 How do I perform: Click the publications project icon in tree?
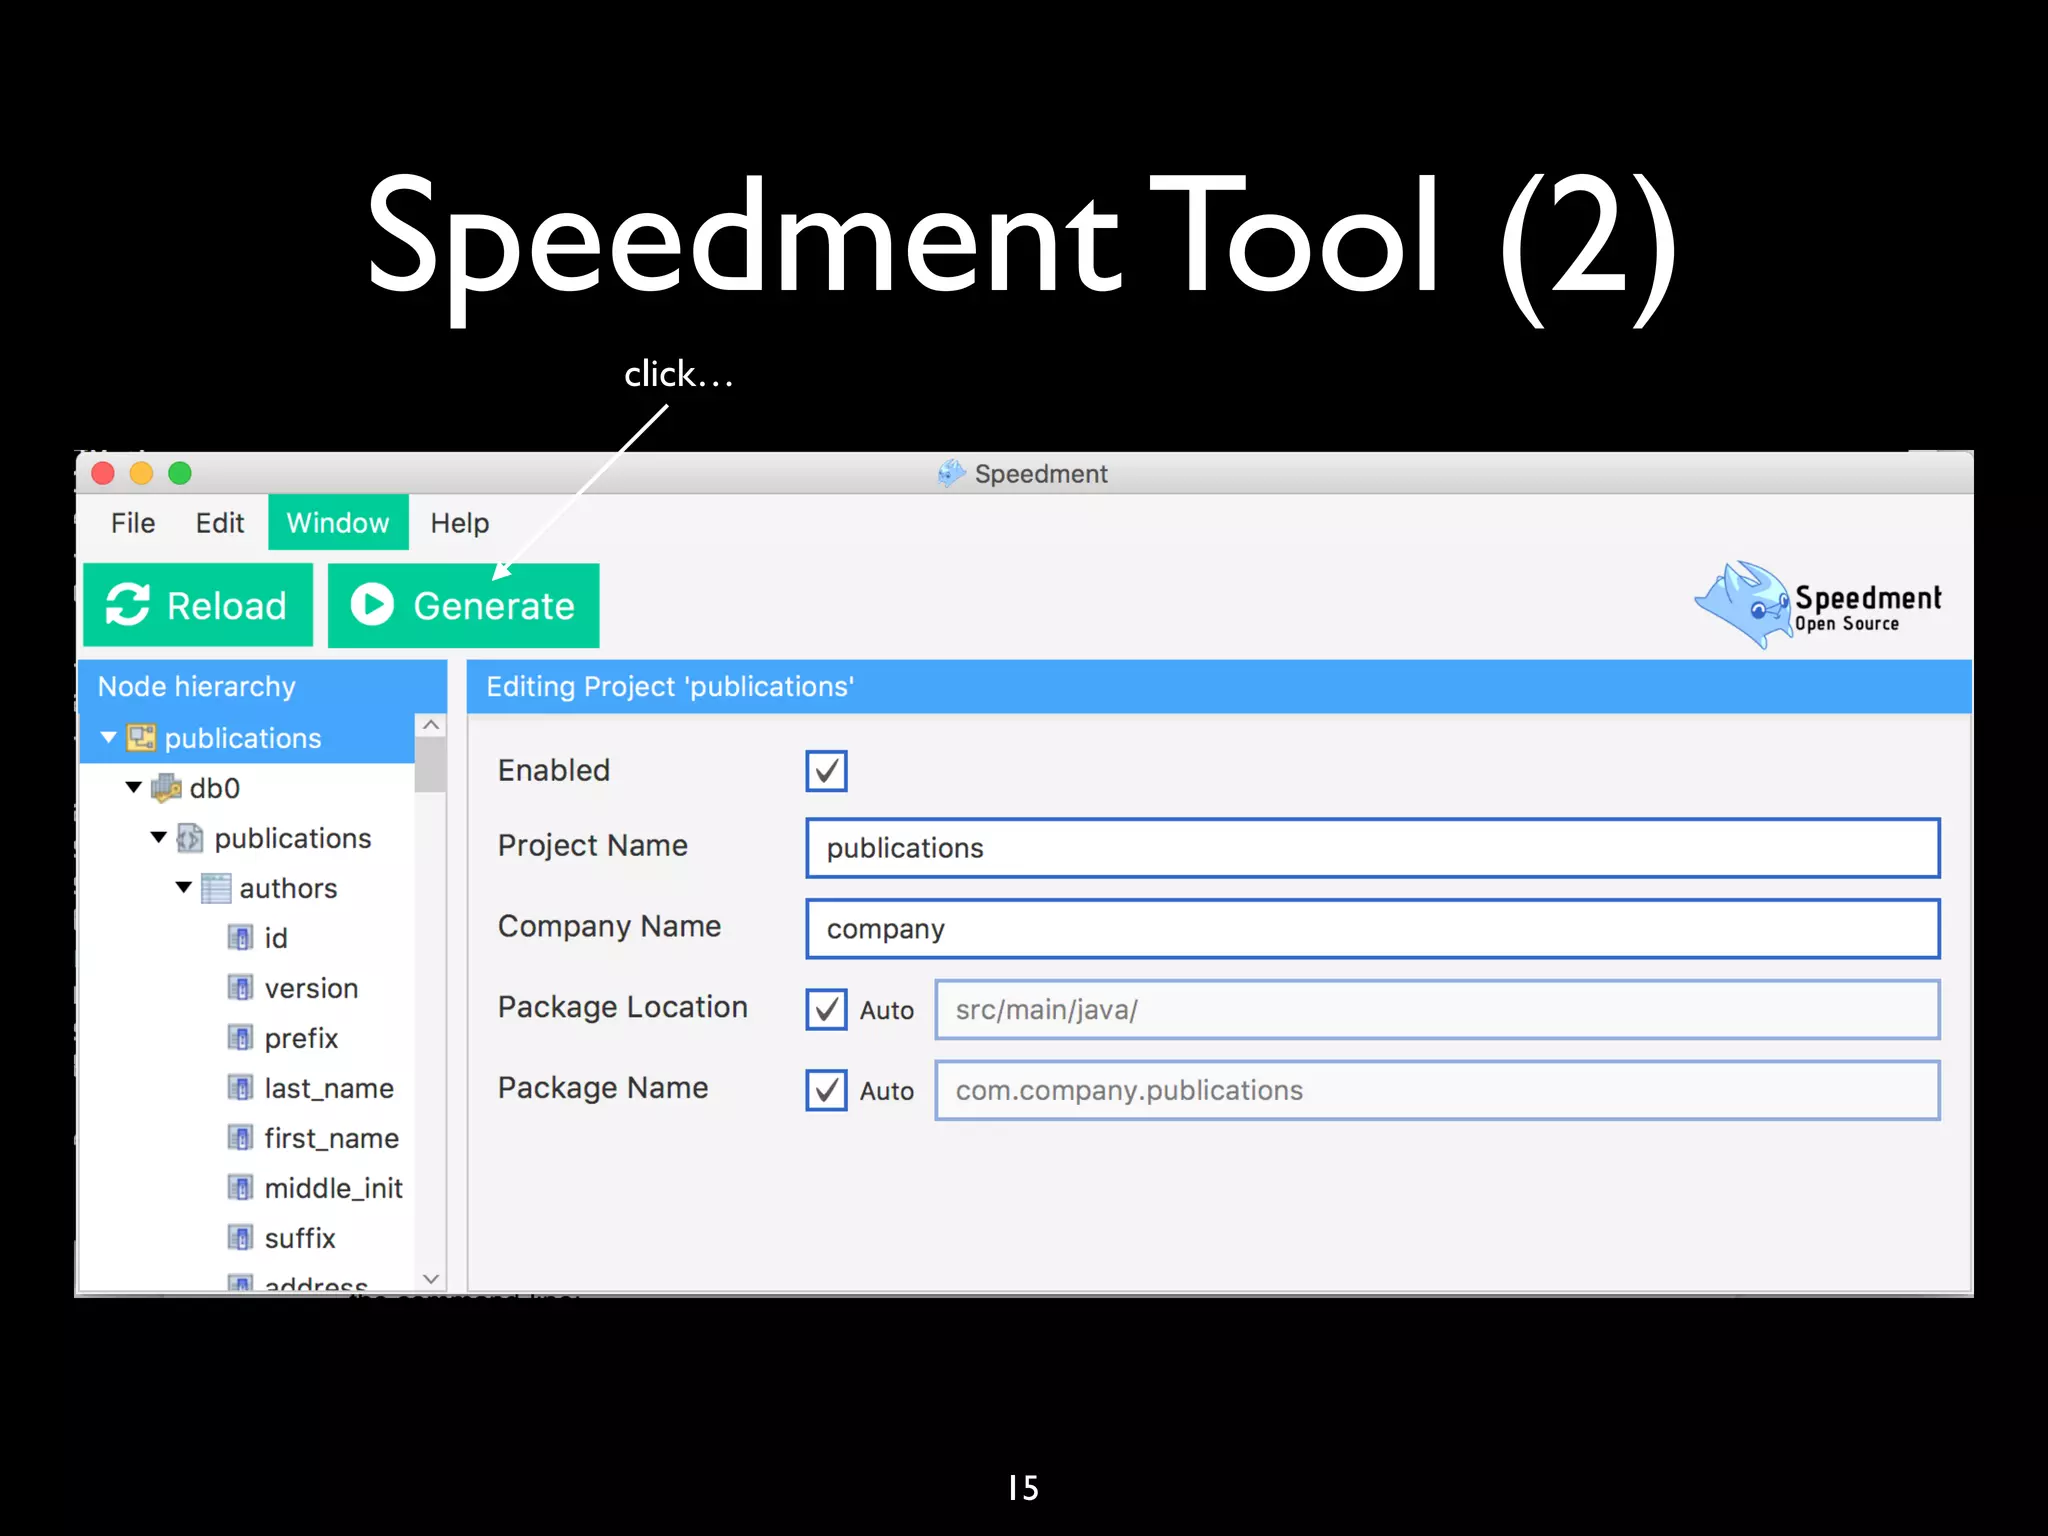[141, 738]
